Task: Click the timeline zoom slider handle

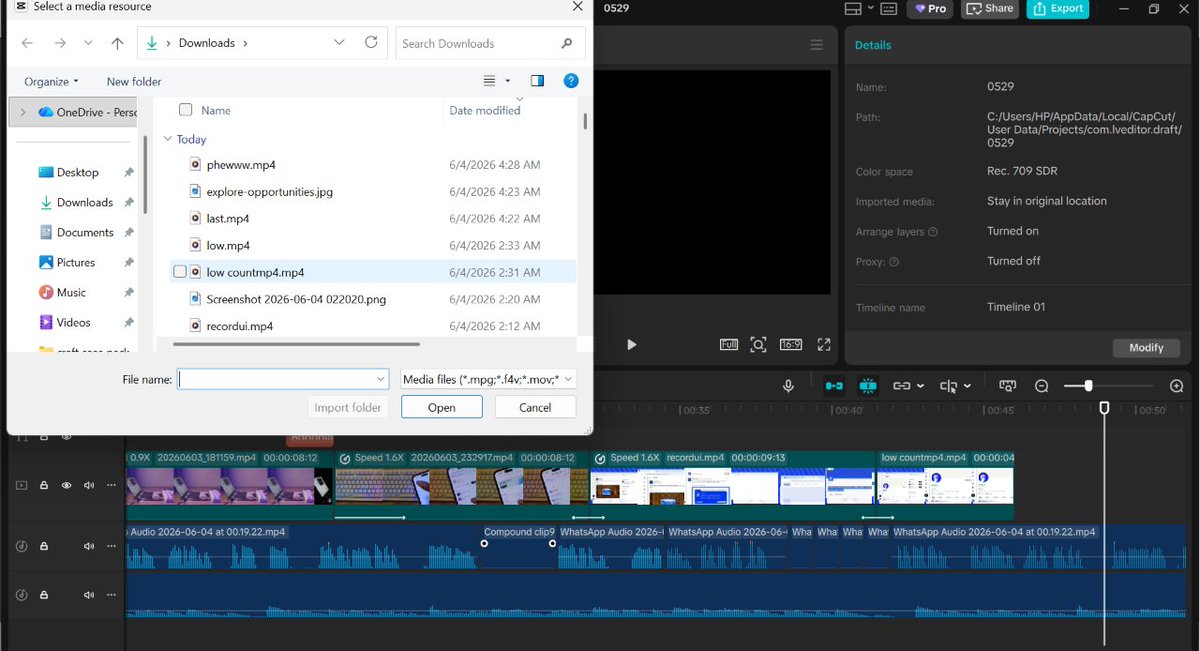Action: click(x=1088, y=386)
